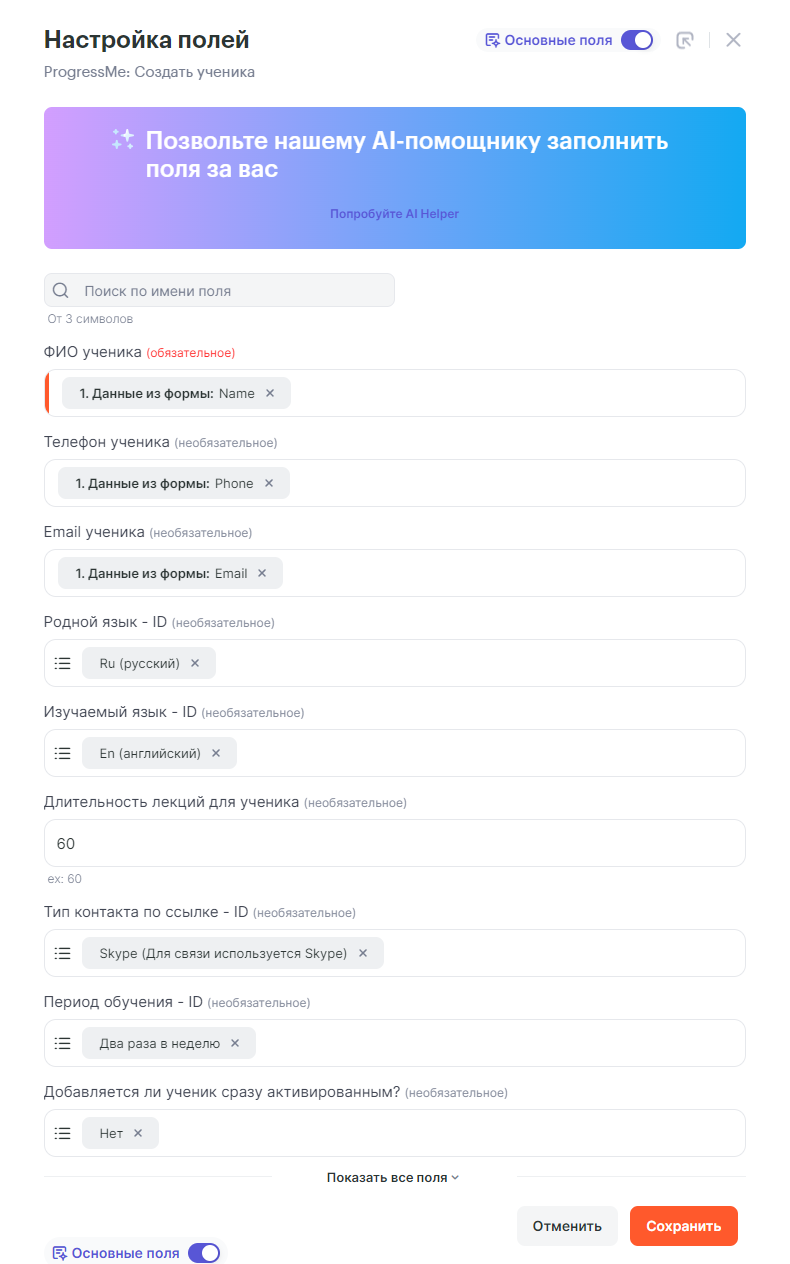Remove the Email tag from Email ученика
Screen dimensions: 790x1264
[x=262, y=574]
